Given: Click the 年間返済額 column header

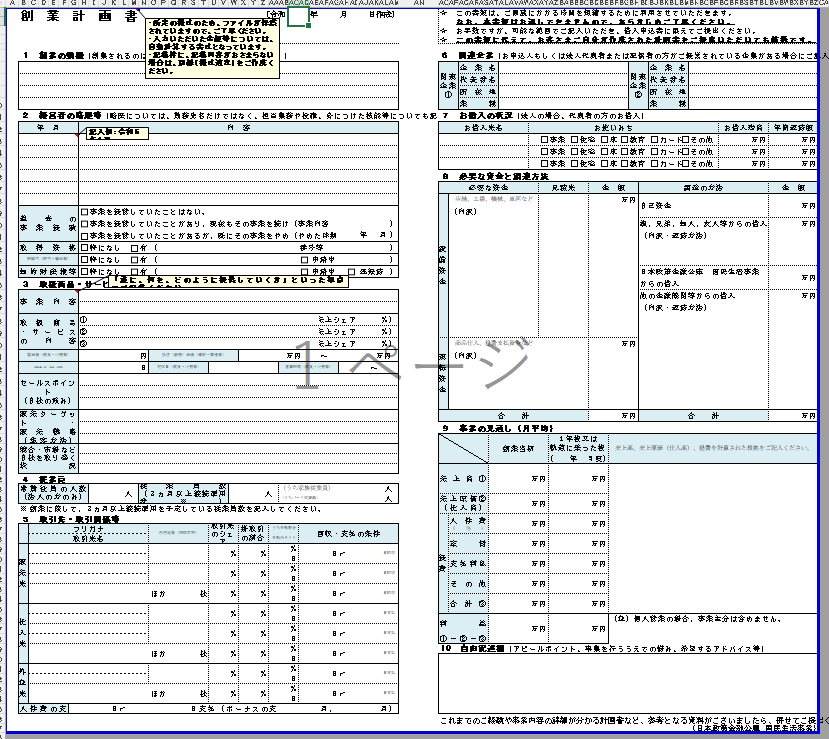Looking at the screenshot, I should click(793, 127).
